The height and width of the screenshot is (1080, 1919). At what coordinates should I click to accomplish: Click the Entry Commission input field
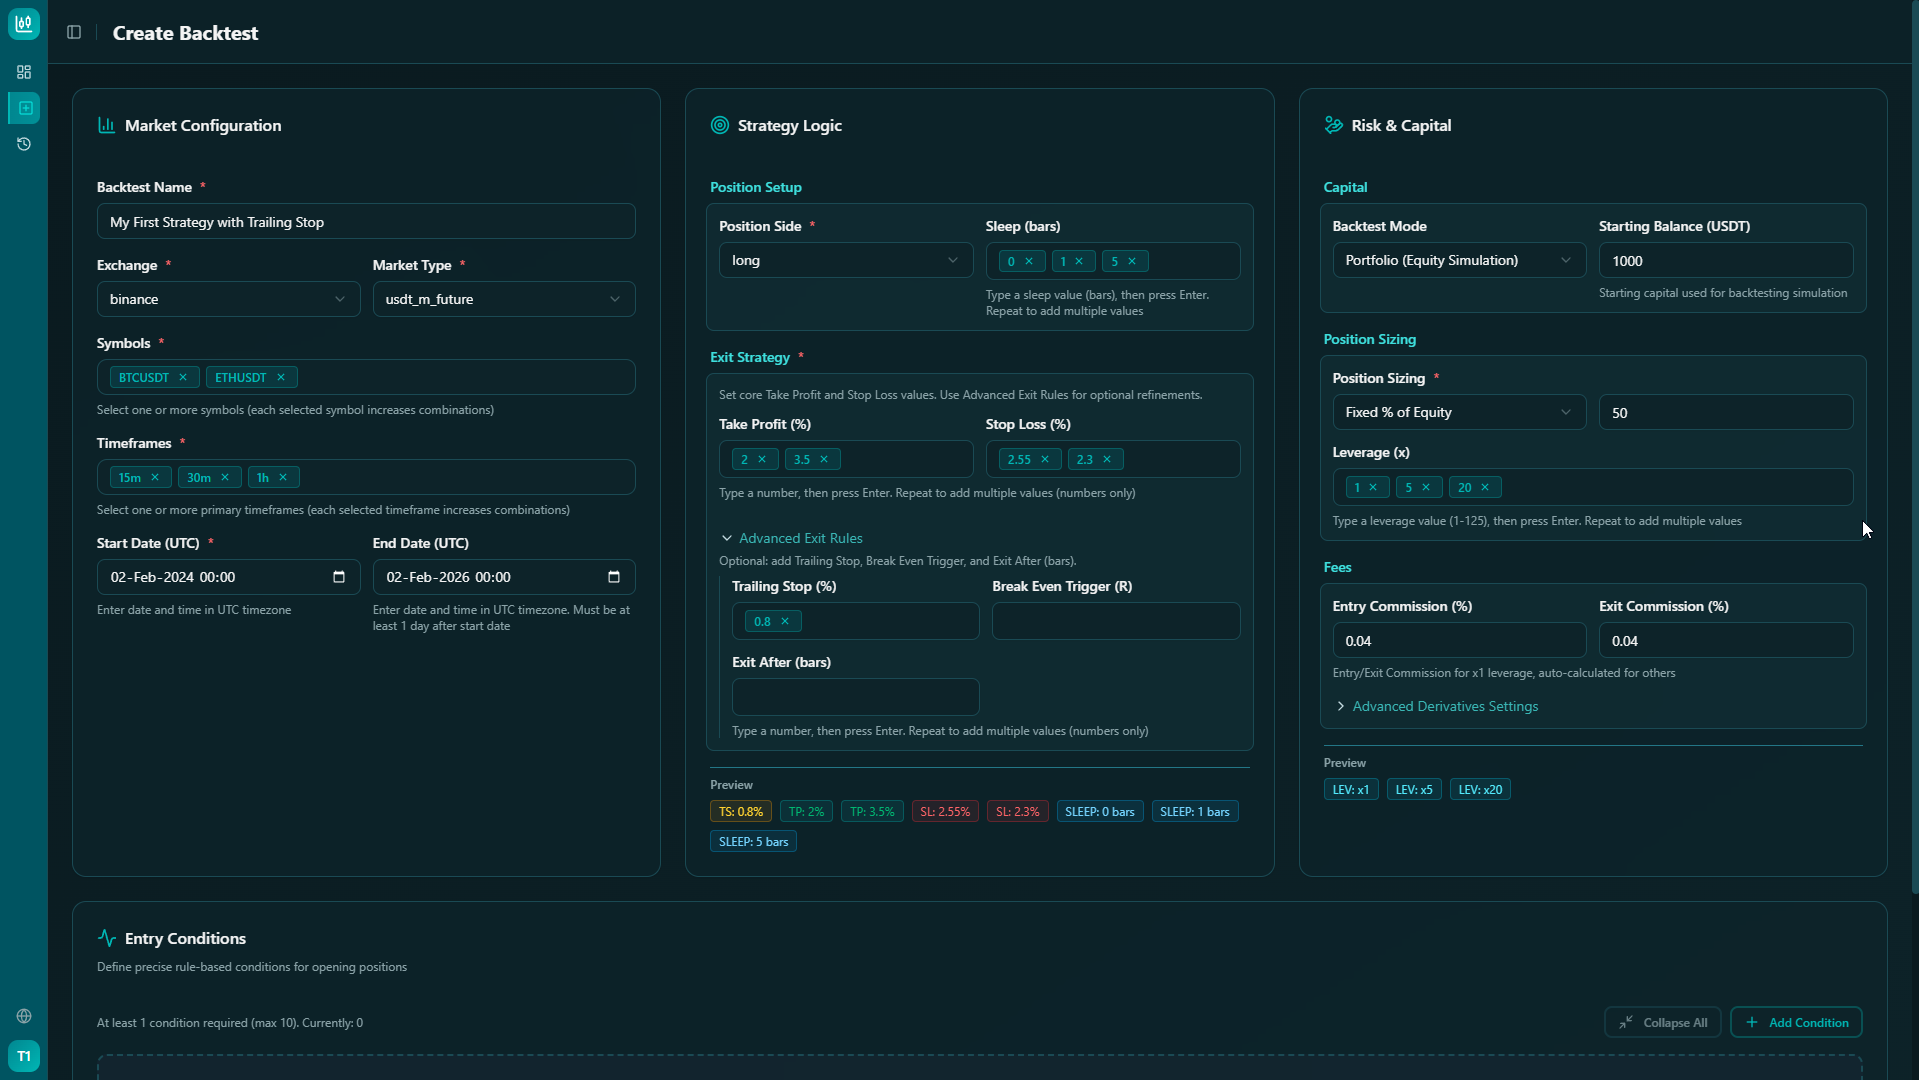pos(1459,640)
